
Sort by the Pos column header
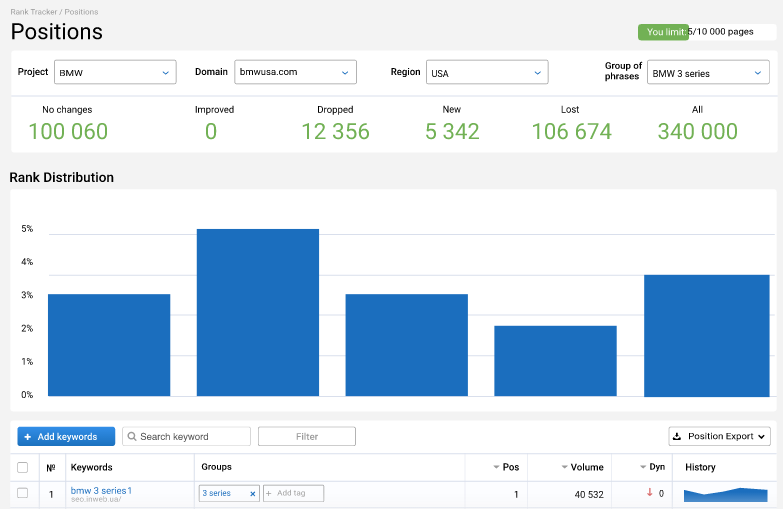coord(506,467)
